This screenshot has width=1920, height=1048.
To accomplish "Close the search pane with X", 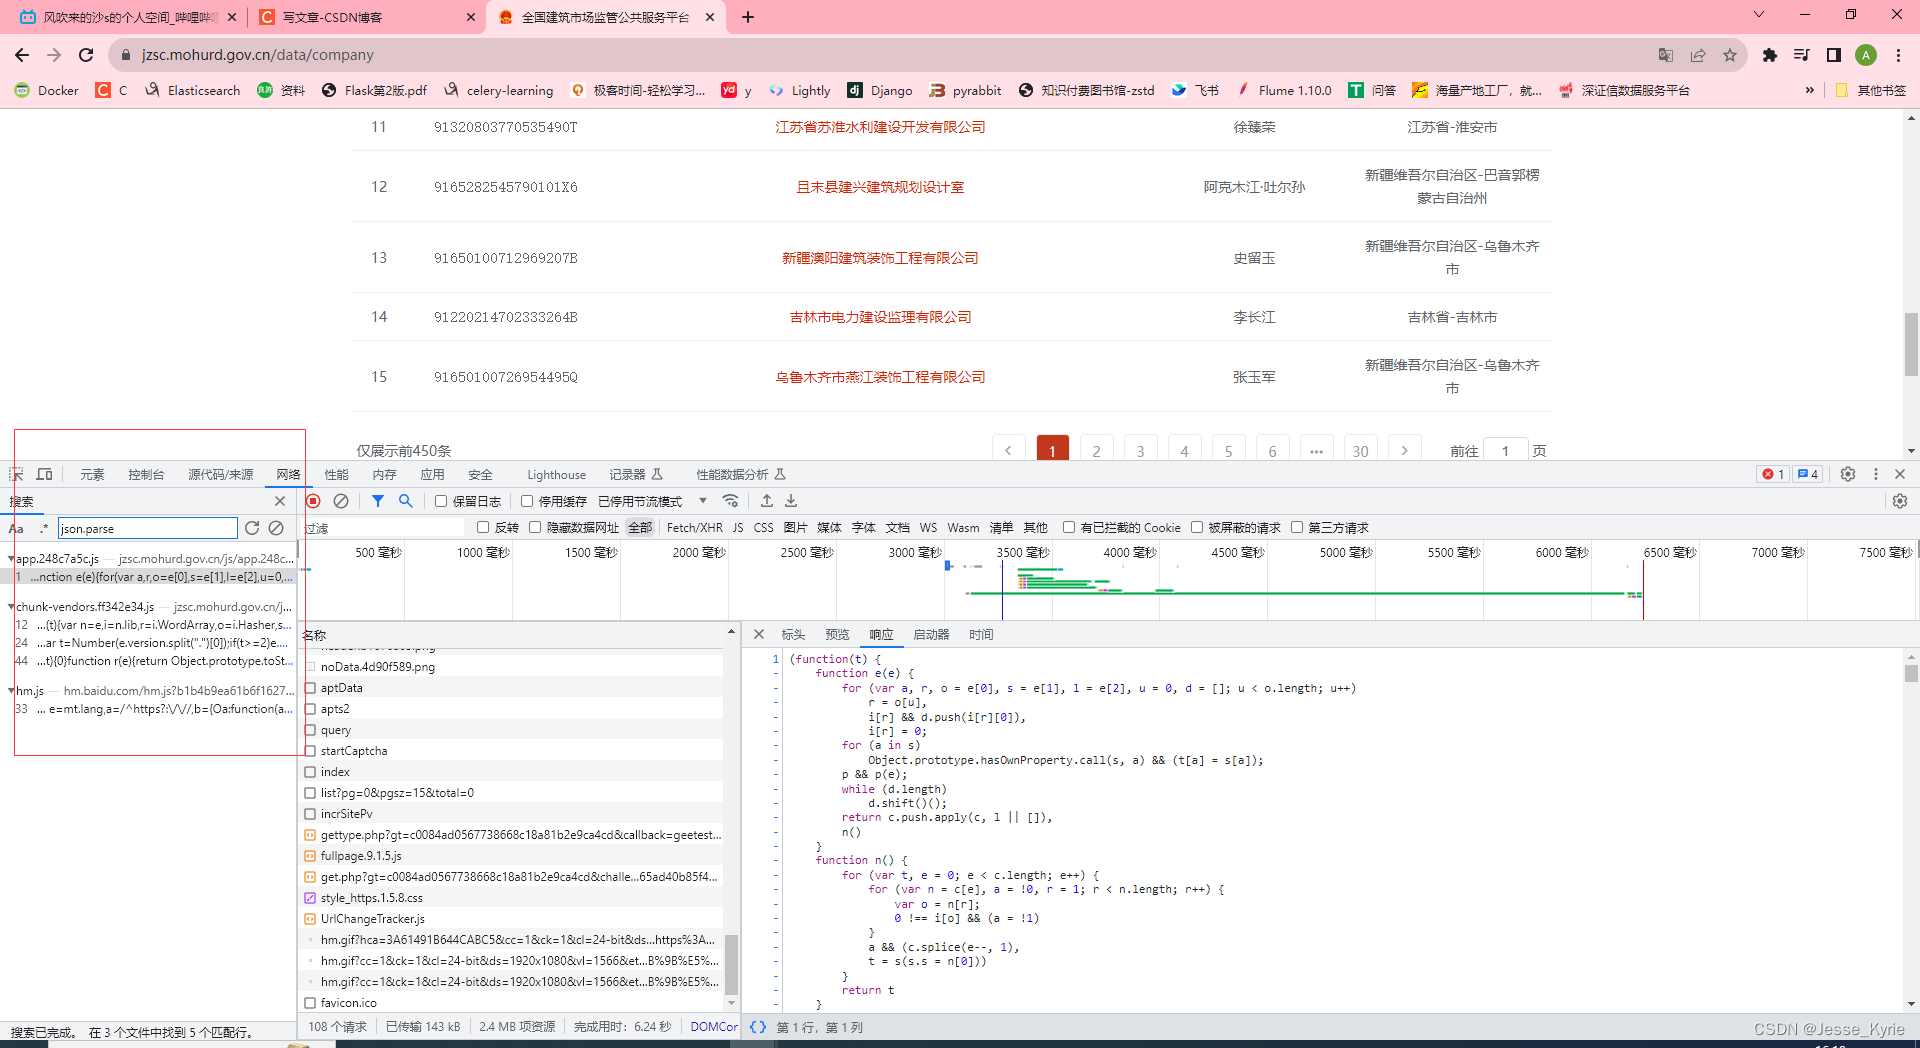I will pyautogui.click(x=280, y=501).
